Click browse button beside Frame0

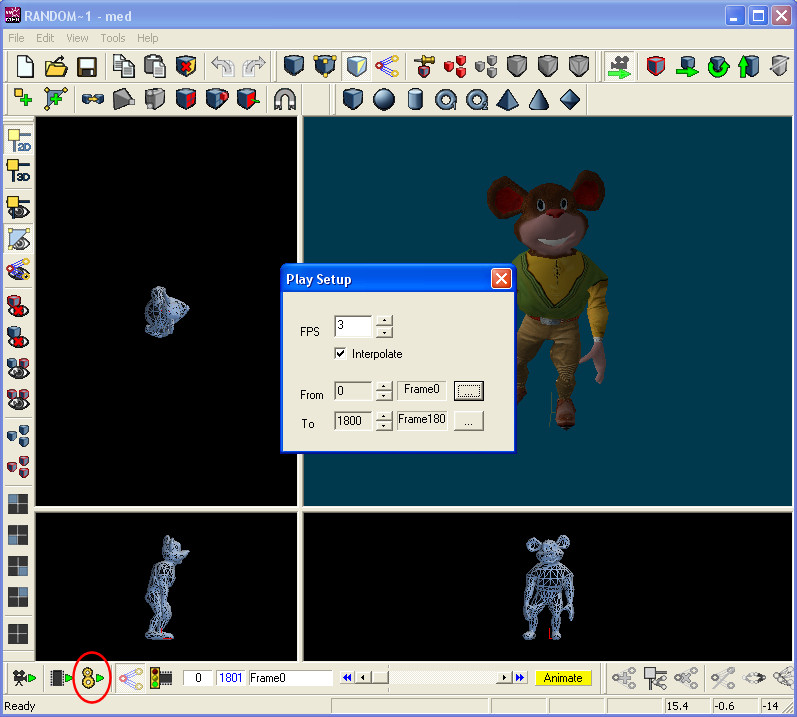468,391
